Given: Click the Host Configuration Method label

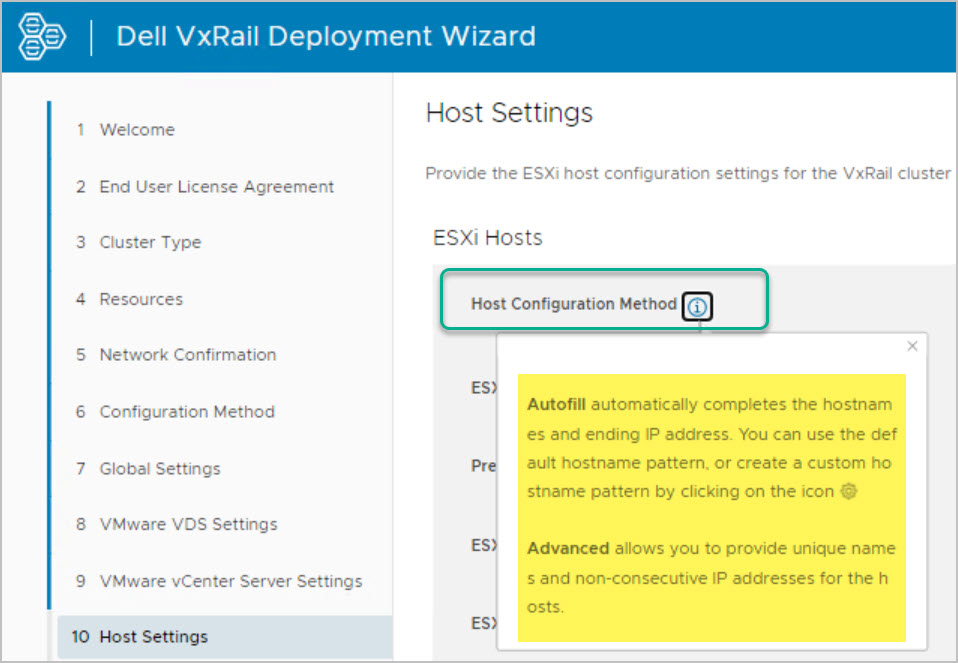Looking at the screenshot, I should click(573, 304).
